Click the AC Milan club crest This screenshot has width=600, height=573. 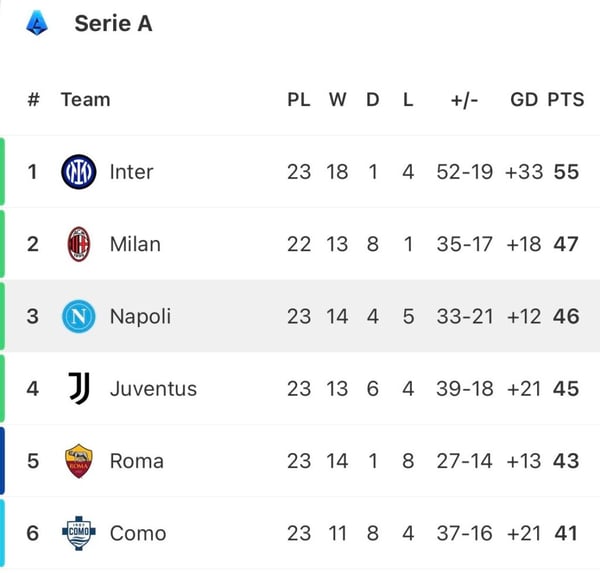tap(78, 244)
